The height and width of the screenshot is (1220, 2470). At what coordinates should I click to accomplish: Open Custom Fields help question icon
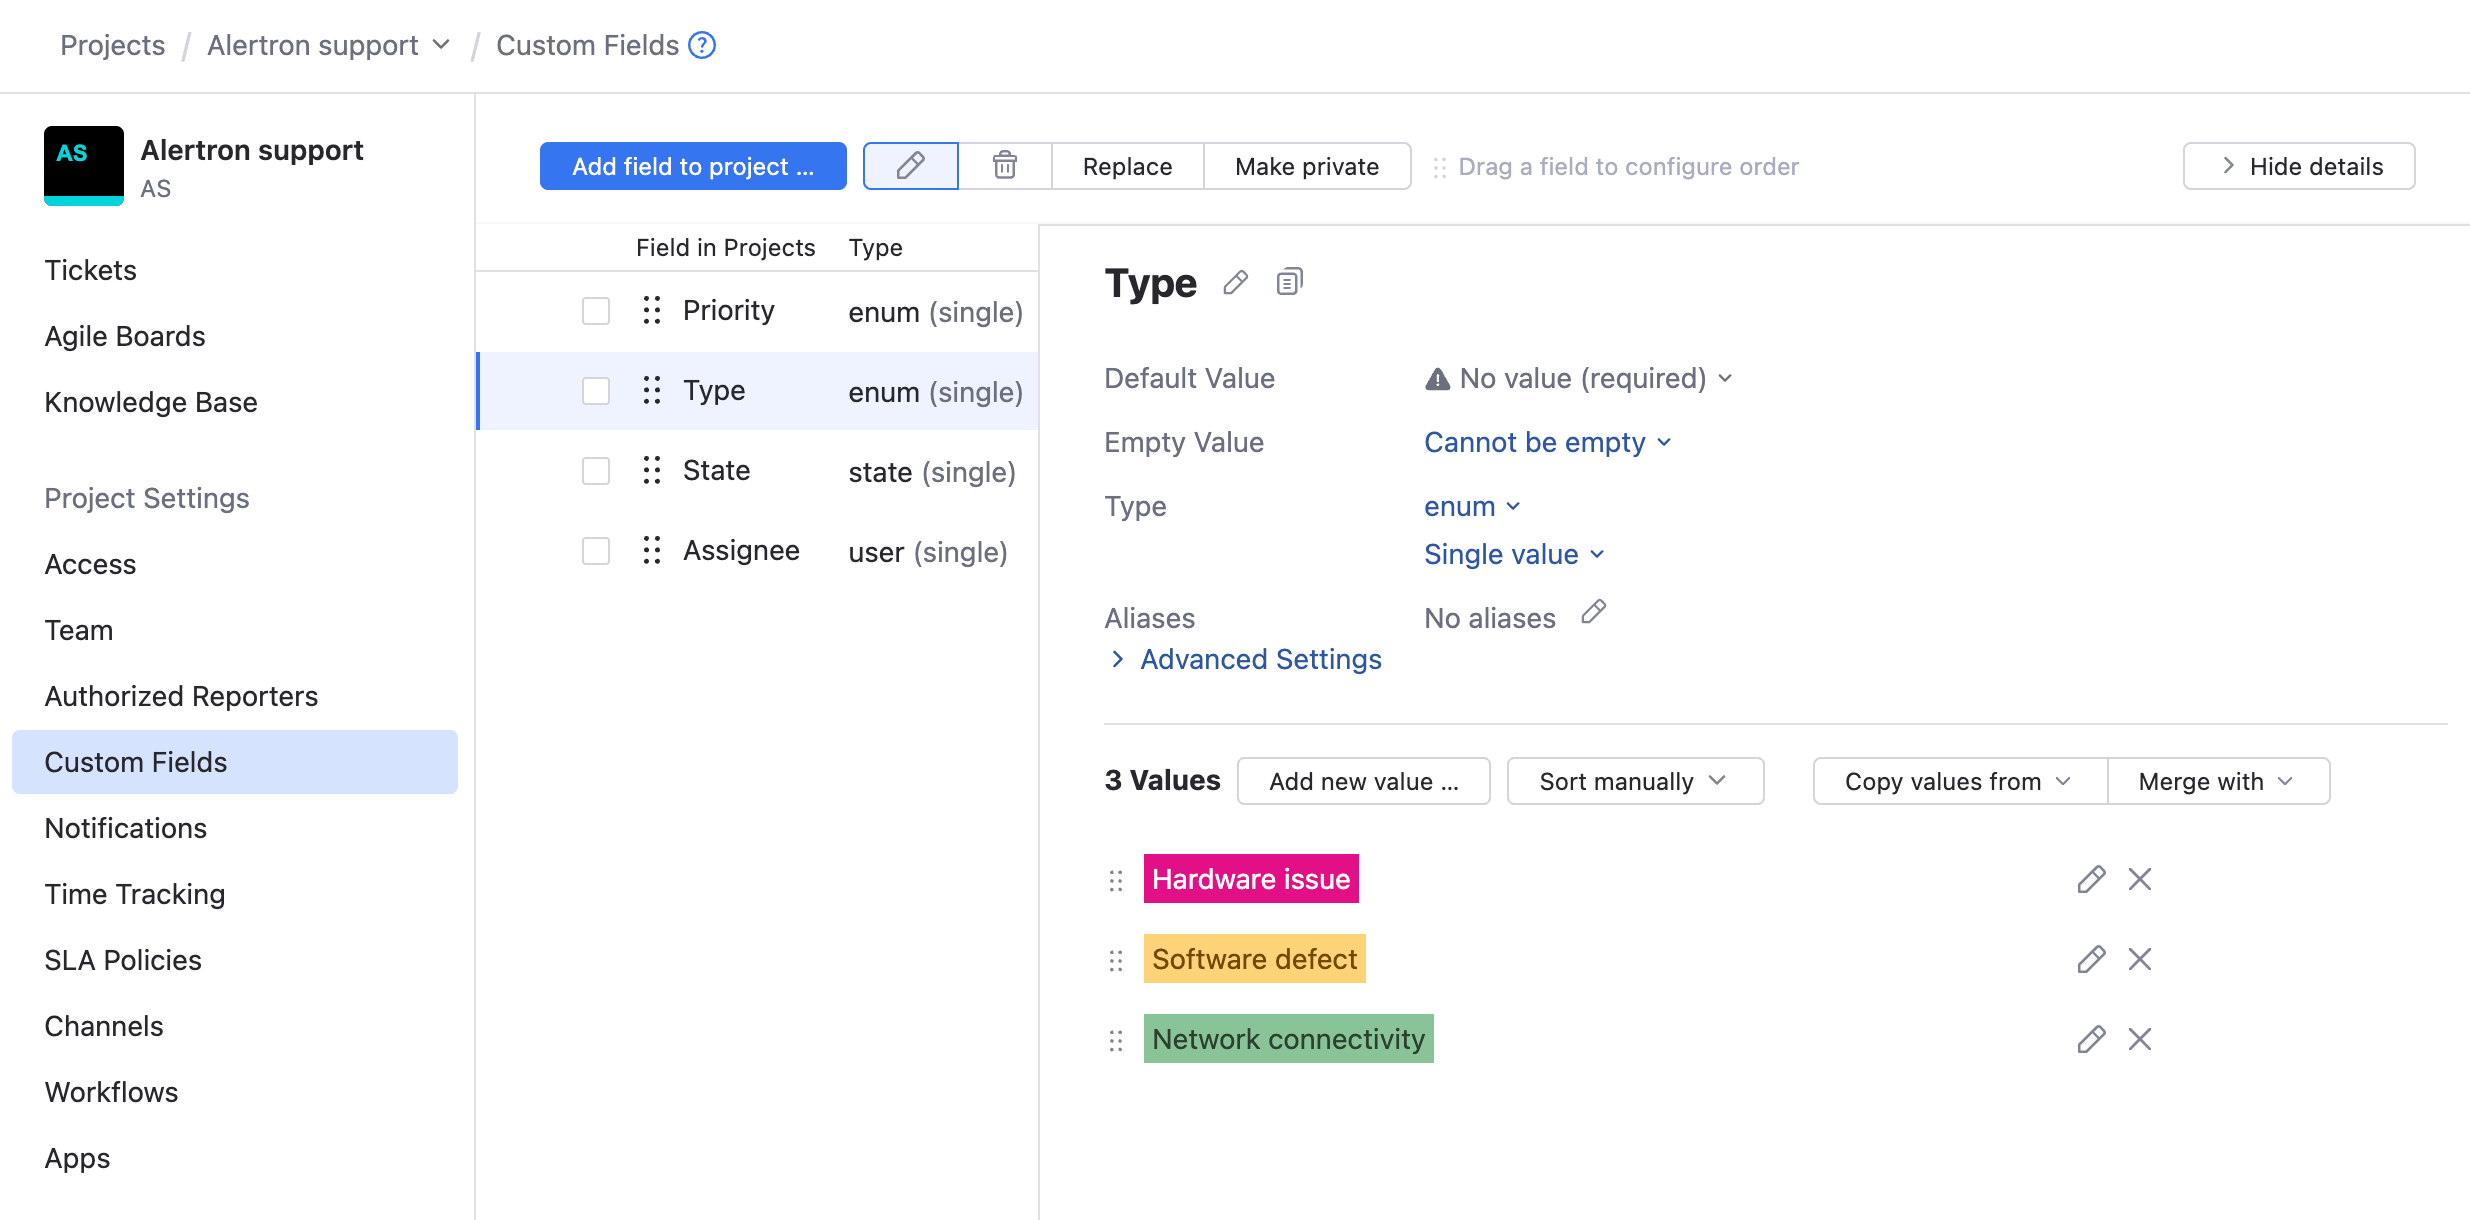click(x=702, y=45)
